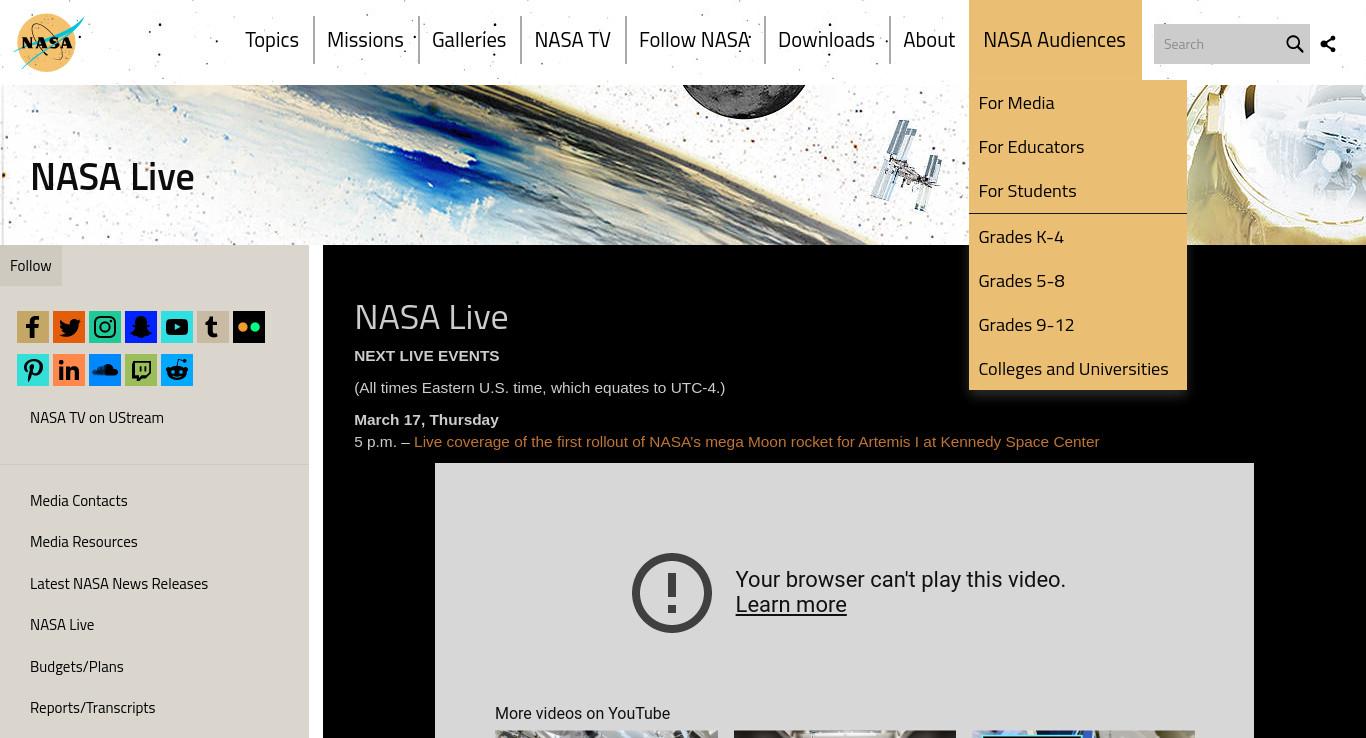Open Budgets/Plans link

pos(77,667)
